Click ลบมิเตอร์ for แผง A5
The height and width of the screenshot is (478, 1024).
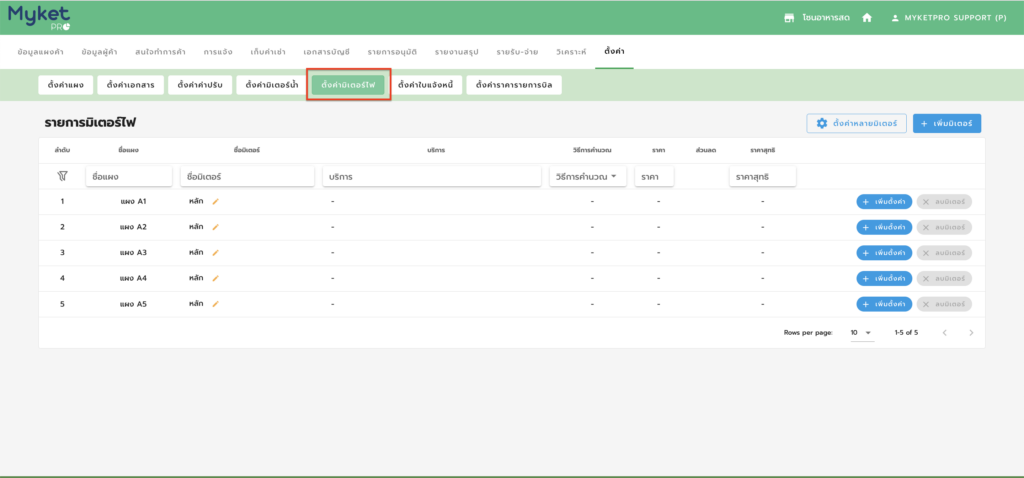944,304
